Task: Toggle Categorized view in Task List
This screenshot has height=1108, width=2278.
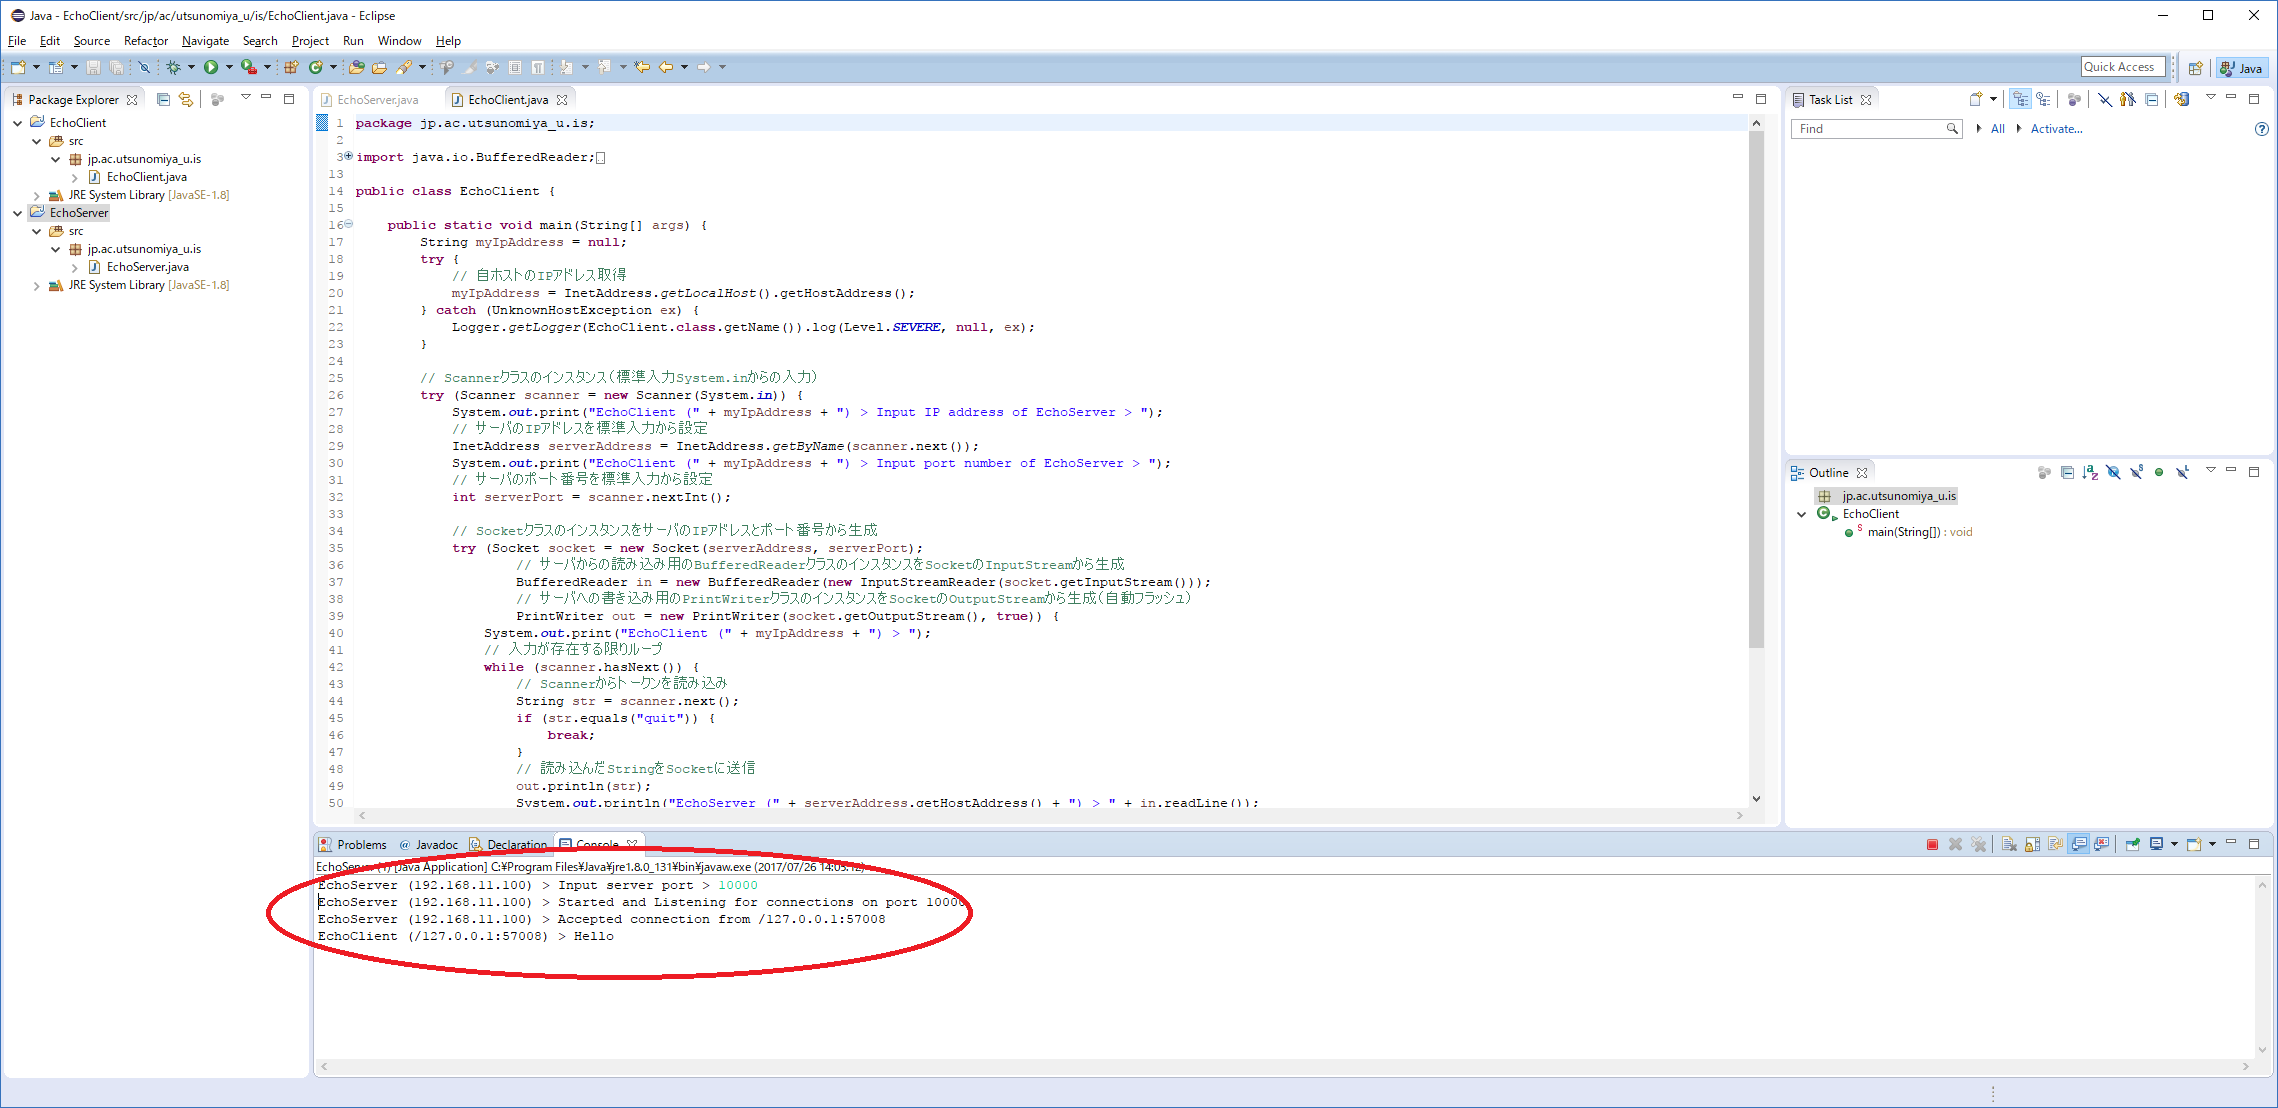Action: coord(2021,99)
